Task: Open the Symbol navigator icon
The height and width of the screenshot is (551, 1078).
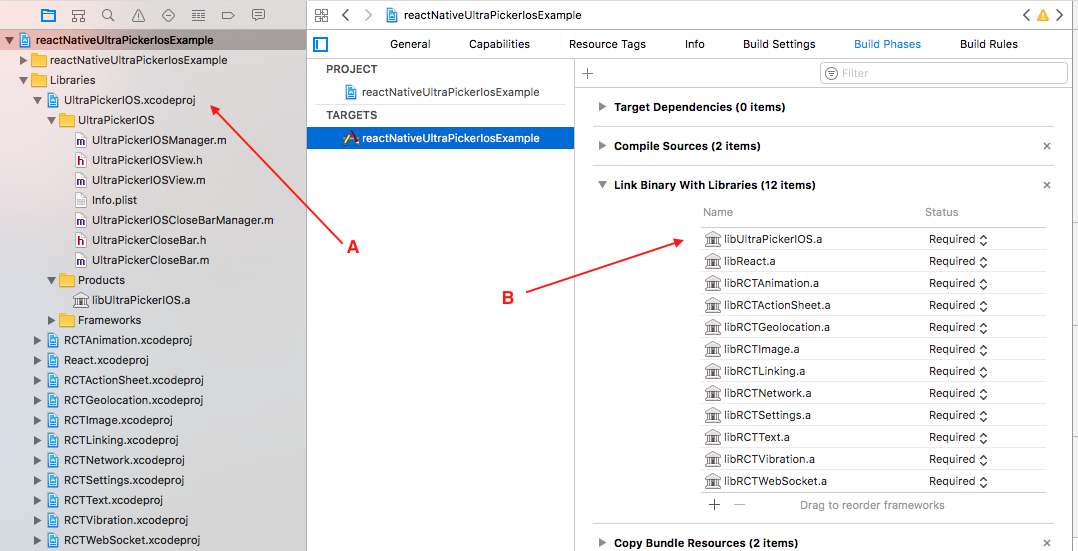Action: (78, 14)
